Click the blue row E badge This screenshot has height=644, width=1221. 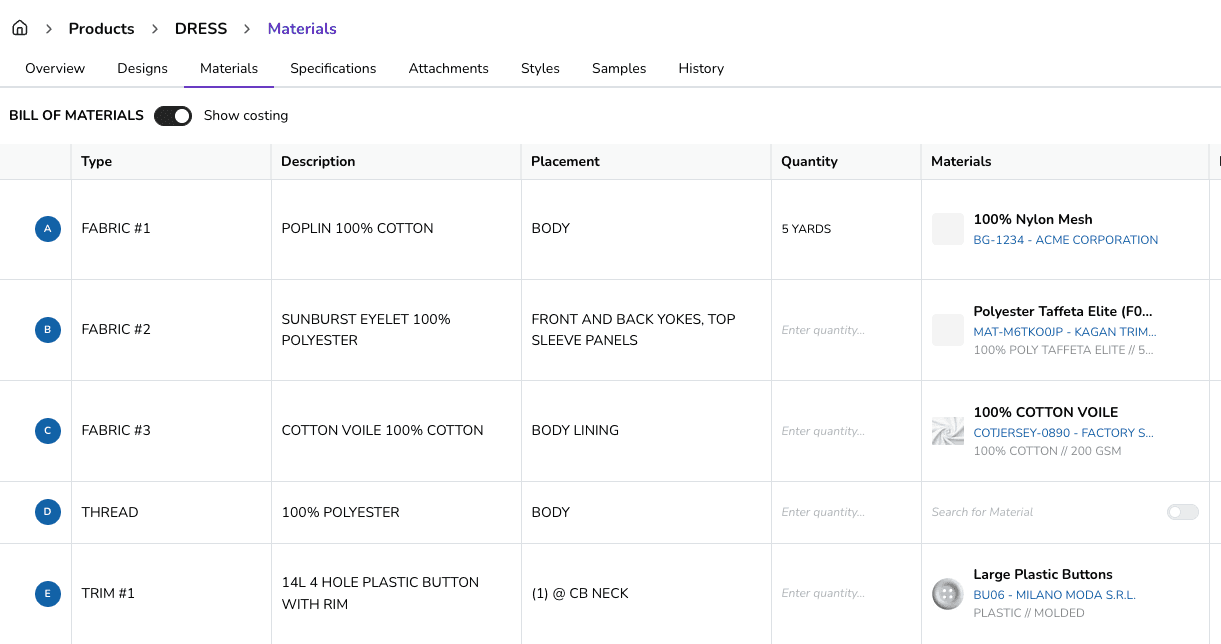tap(48, 594)
